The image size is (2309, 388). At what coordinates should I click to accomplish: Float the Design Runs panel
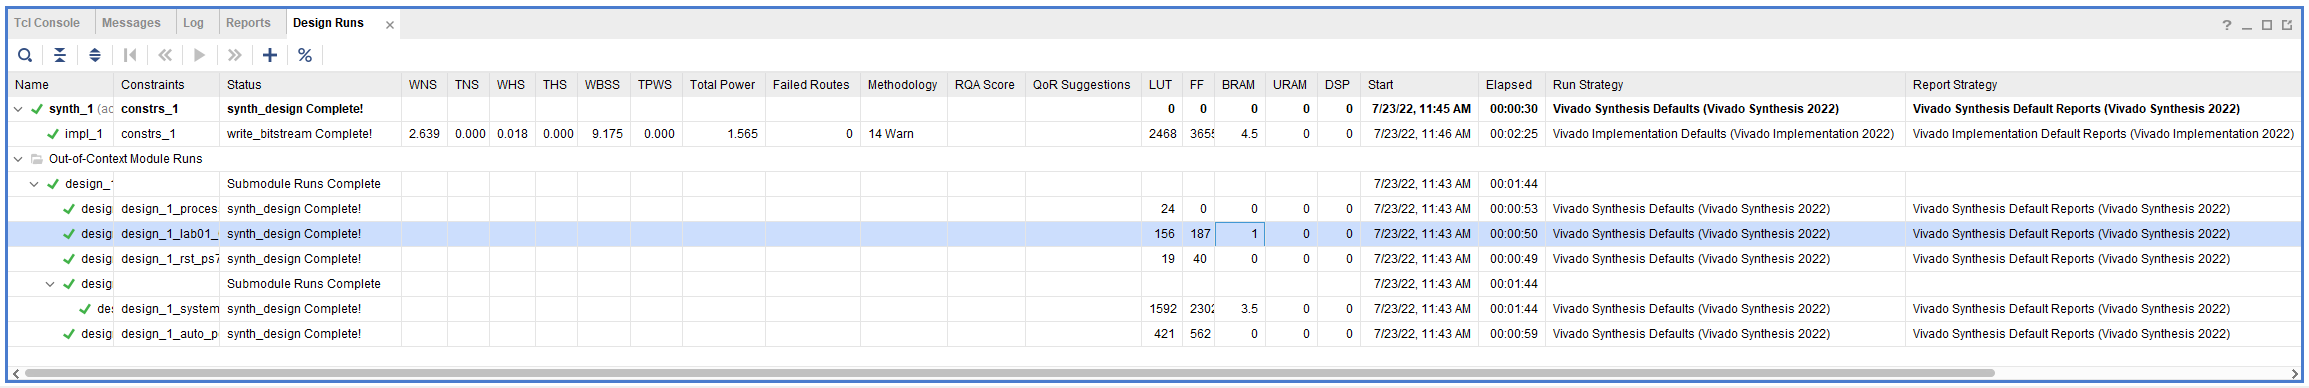2287,25
